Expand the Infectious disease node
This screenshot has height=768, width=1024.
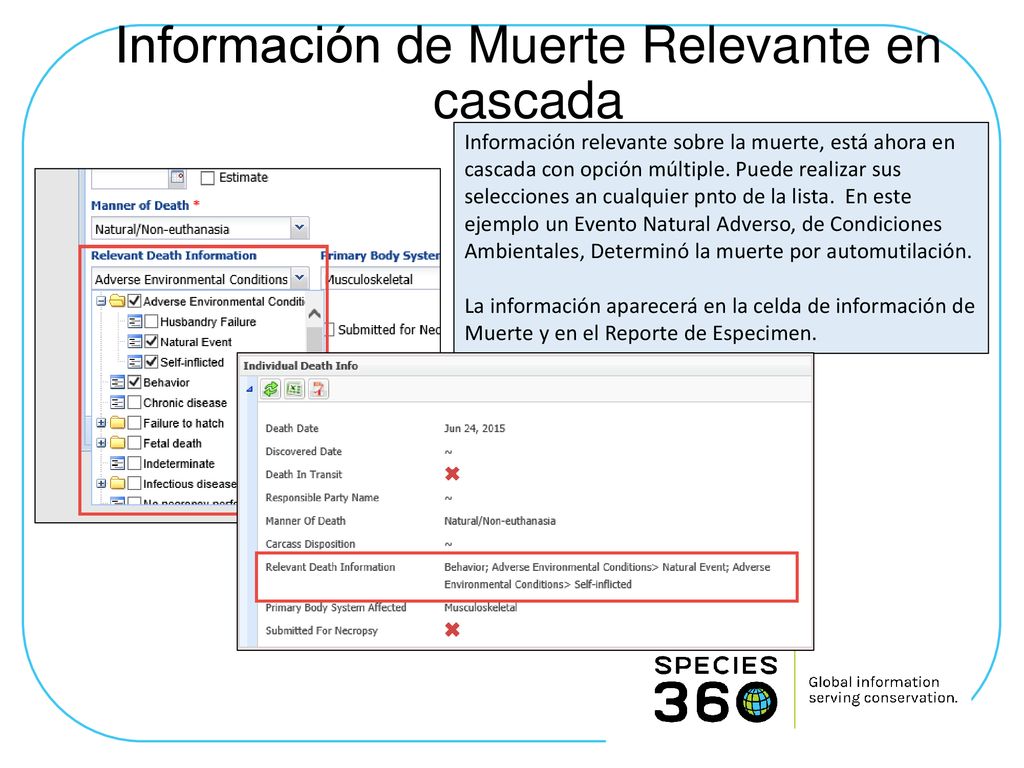click(x=101, y=483)
